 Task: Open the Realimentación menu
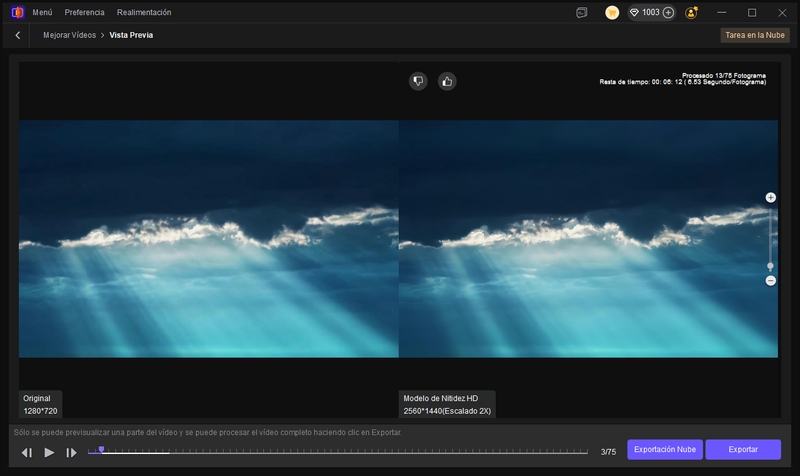144,12
